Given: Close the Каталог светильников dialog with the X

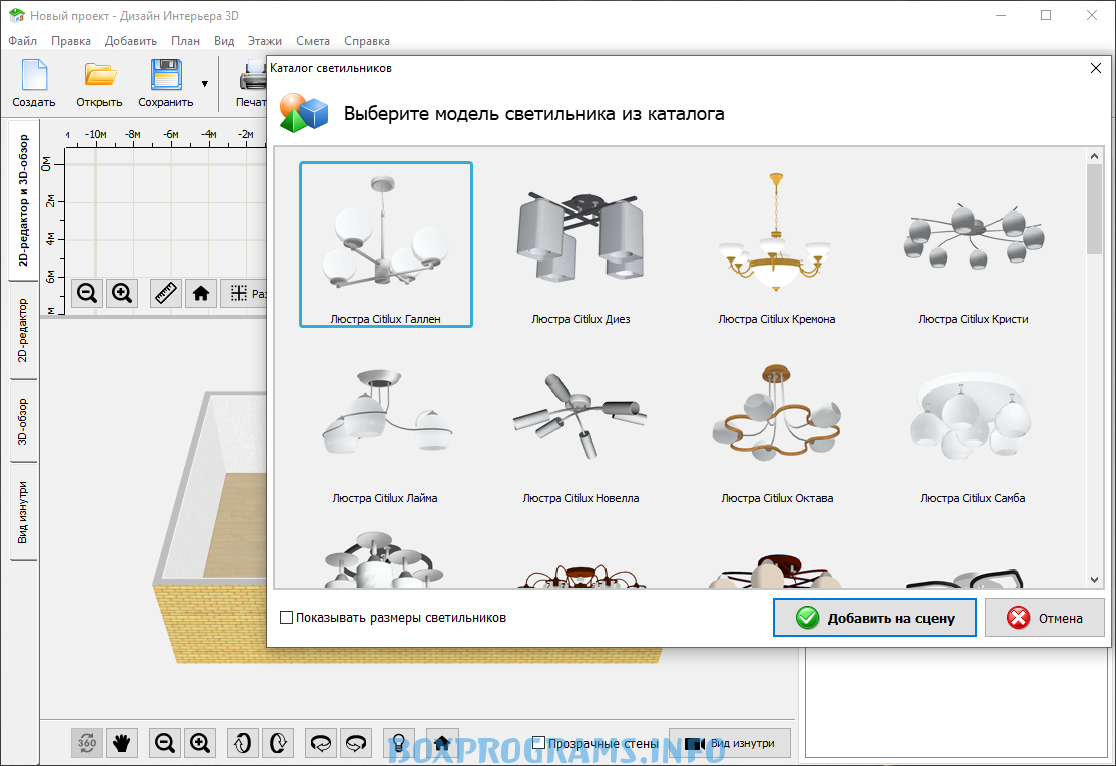Looking at the screenshot, I should [1096, 68].
